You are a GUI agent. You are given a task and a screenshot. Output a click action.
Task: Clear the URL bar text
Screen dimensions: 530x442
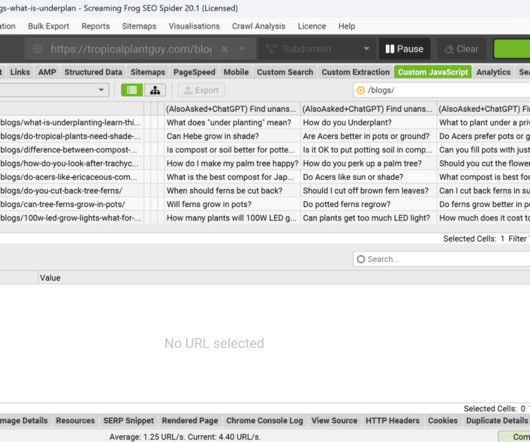[224, 49]
